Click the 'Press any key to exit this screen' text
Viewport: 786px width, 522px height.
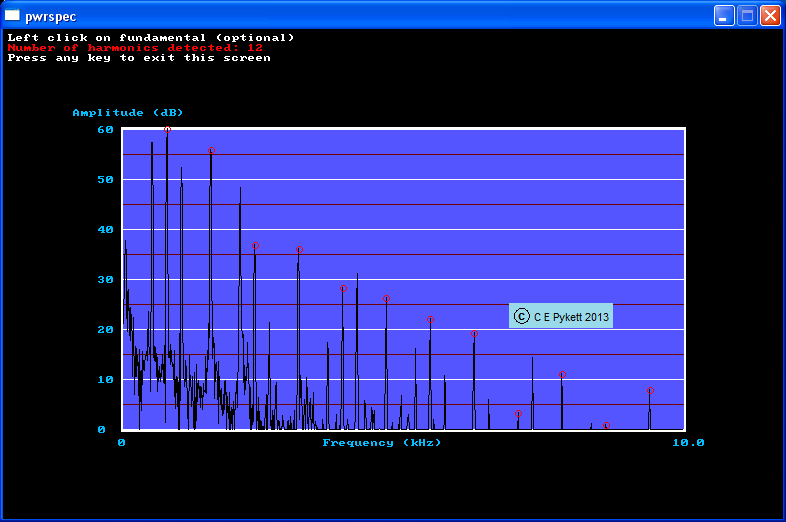(139, 58)
